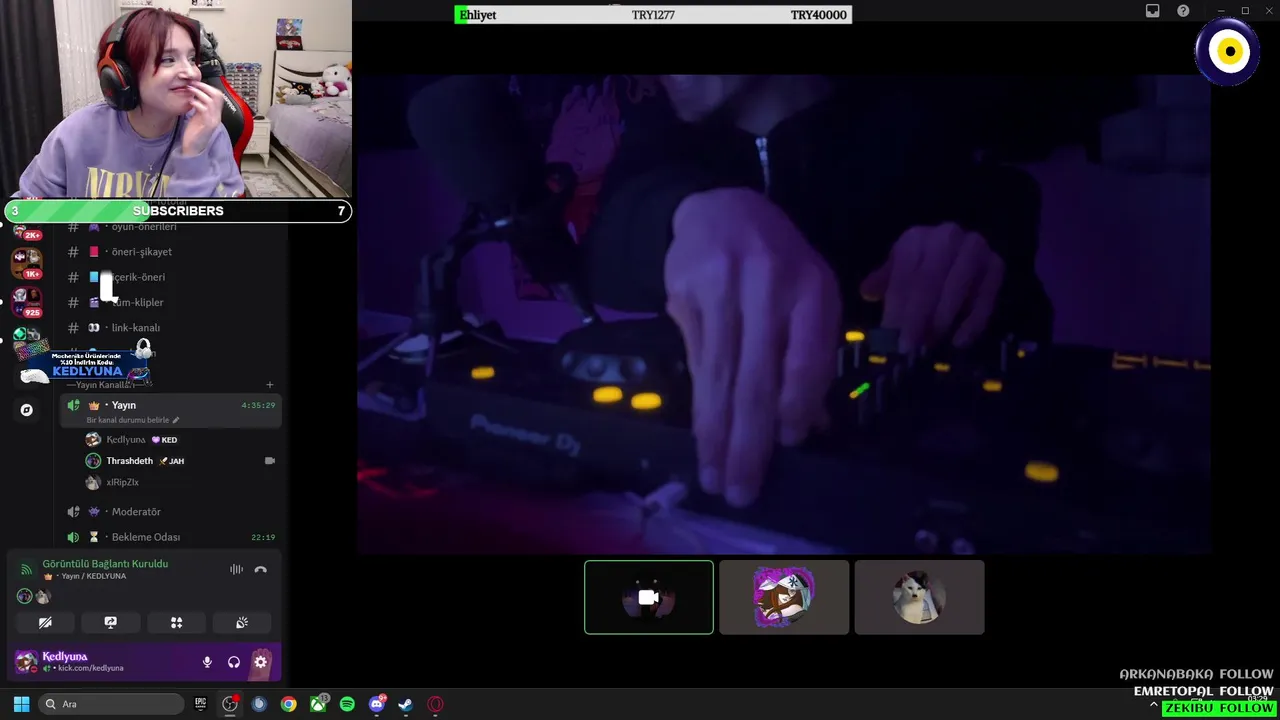1280x720 pixels.
Task: Expand the system tray hidden icons chevron
Action: (x=1153, y=706)
